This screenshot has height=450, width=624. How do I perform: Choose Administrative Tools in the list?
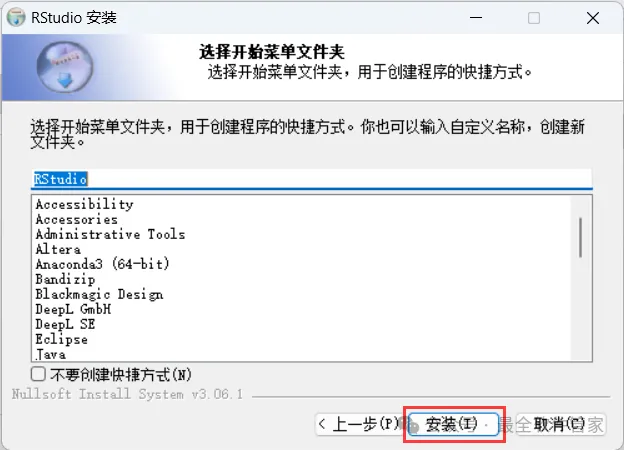click(110, 234)
